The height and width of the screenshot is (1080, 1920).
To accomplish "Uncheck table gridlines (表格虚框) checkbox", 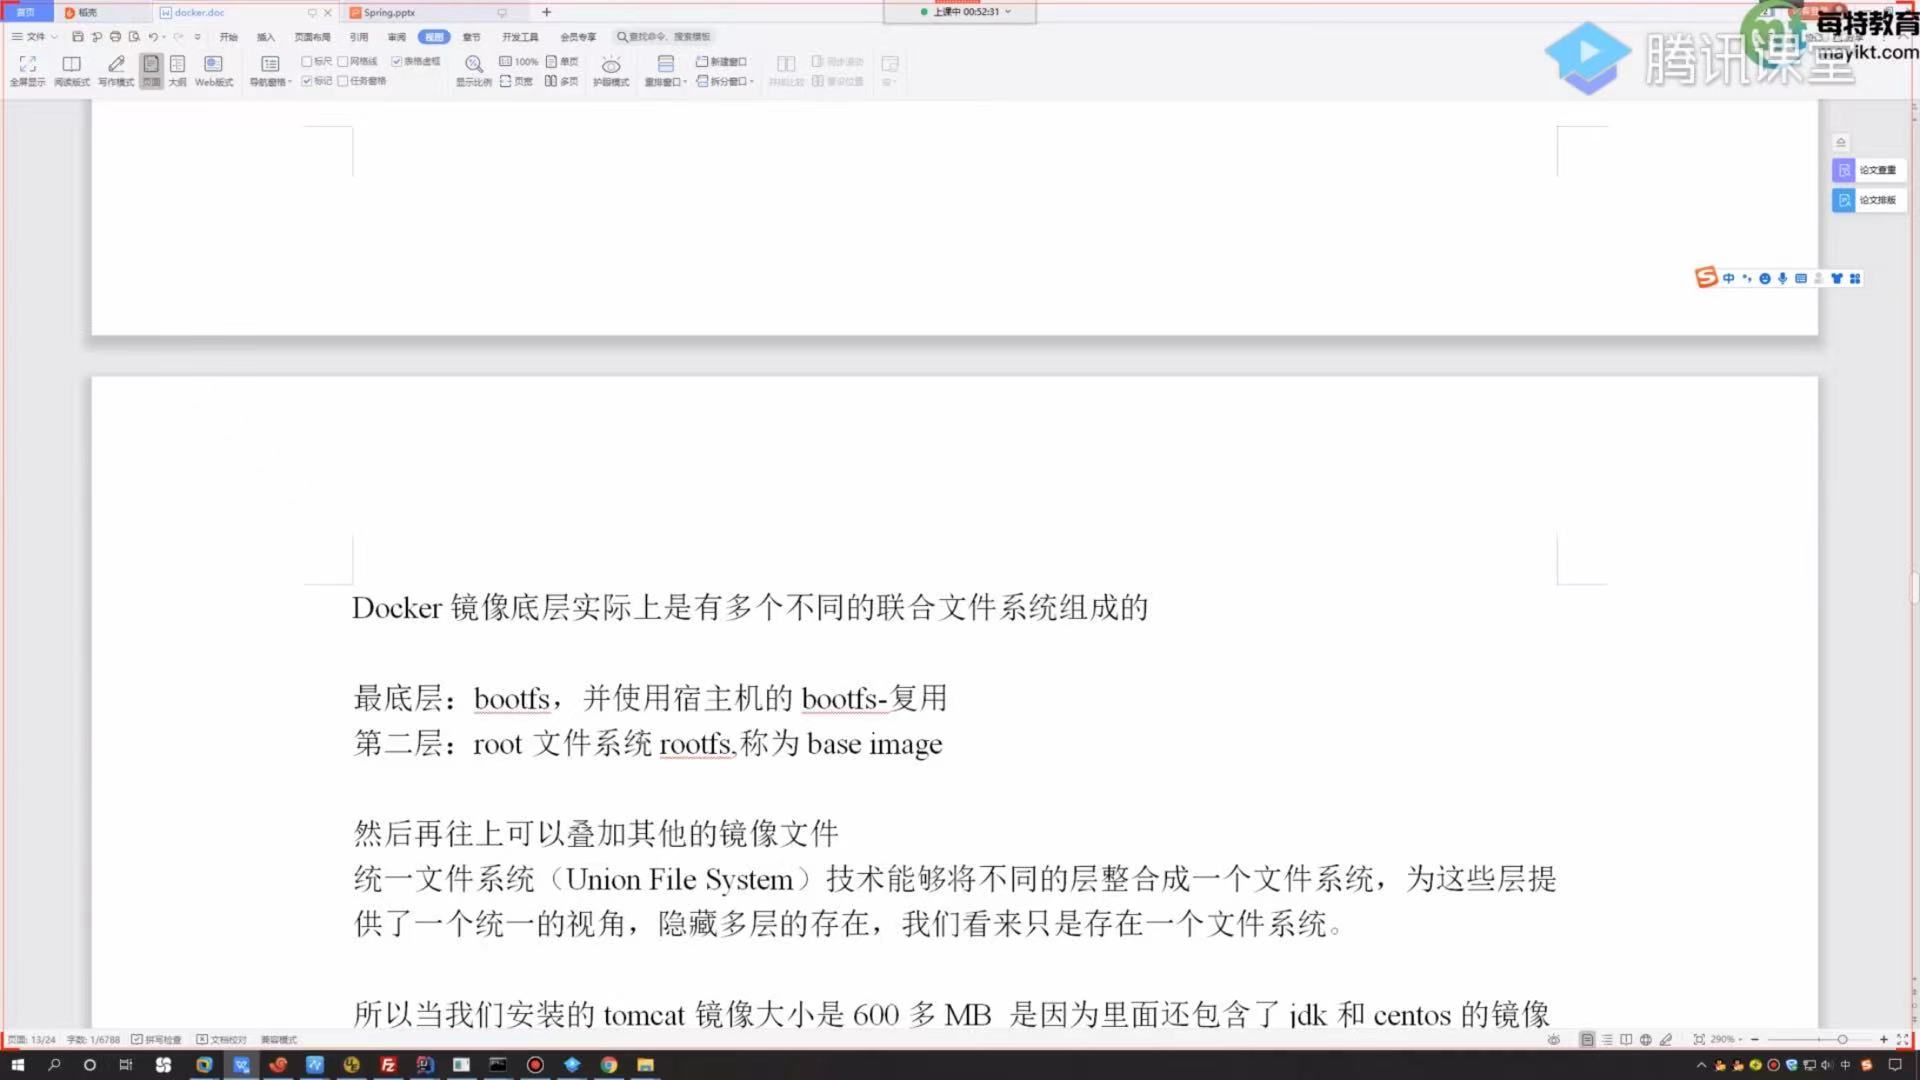I will (x=397, y=61).
